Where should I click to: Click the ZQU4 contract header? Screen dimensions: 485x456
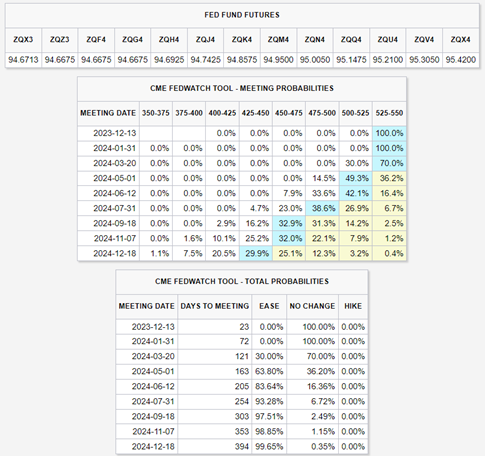pos(388,39)
